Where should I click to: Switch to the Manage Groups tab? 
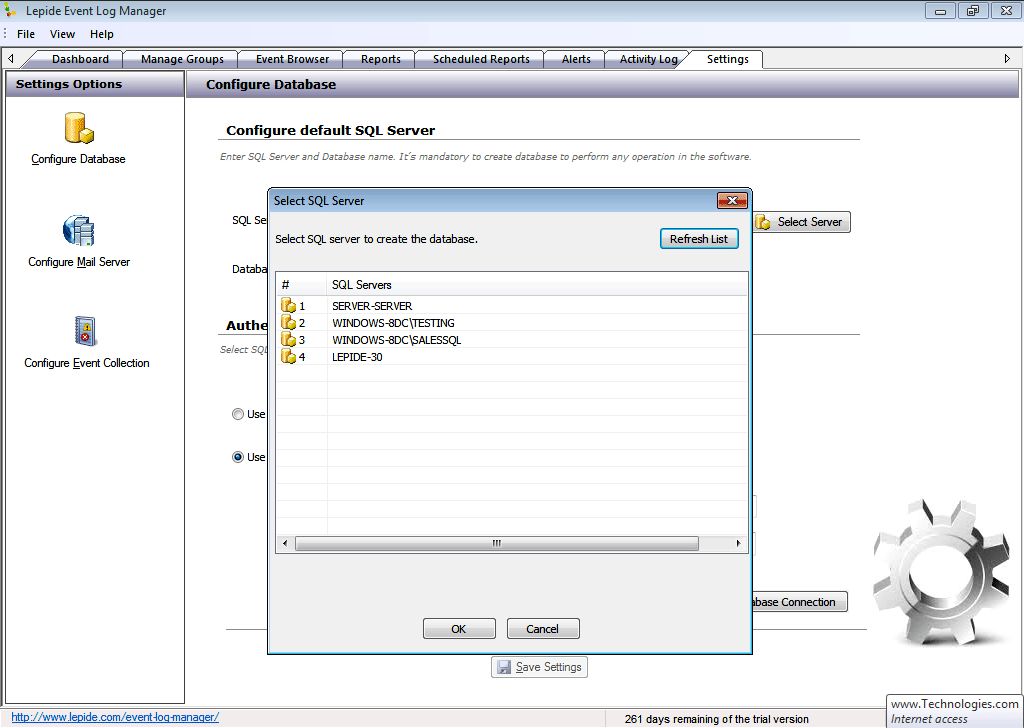(x=182, y=59)
